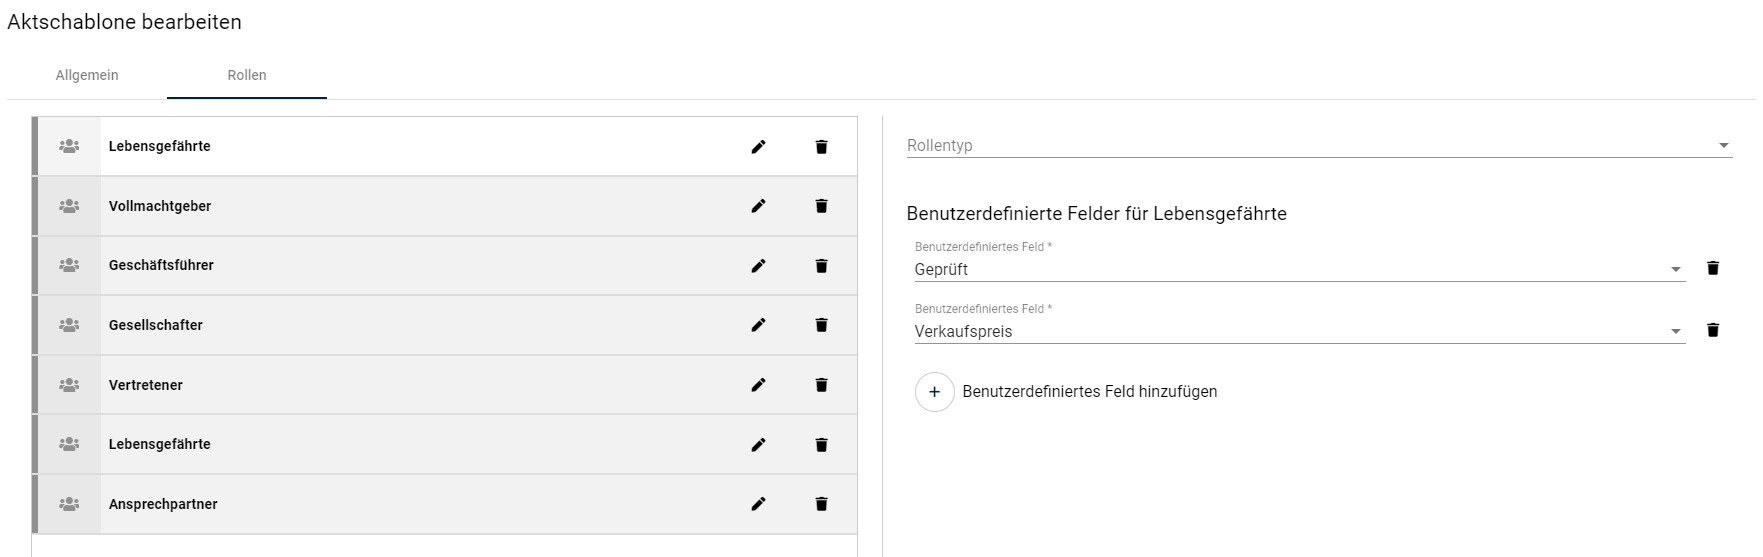The width and height of the screenshot is (1763, 557).
Task: Remove the Verkaufspreis custom field
Action: point(1713,330)
